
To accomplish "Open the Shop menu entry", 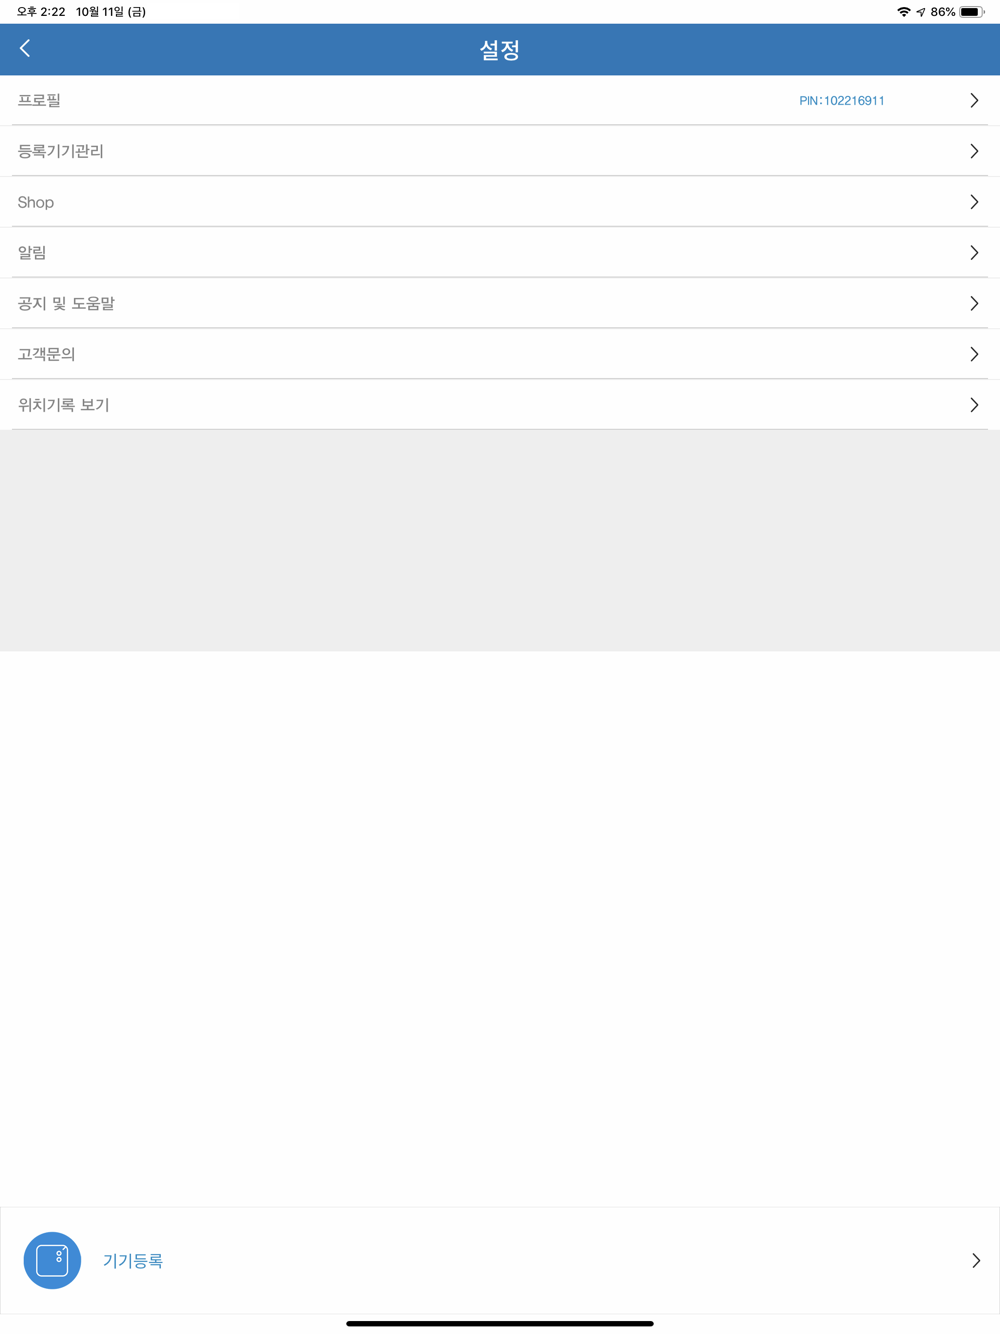I will click(x=500, y=202).
